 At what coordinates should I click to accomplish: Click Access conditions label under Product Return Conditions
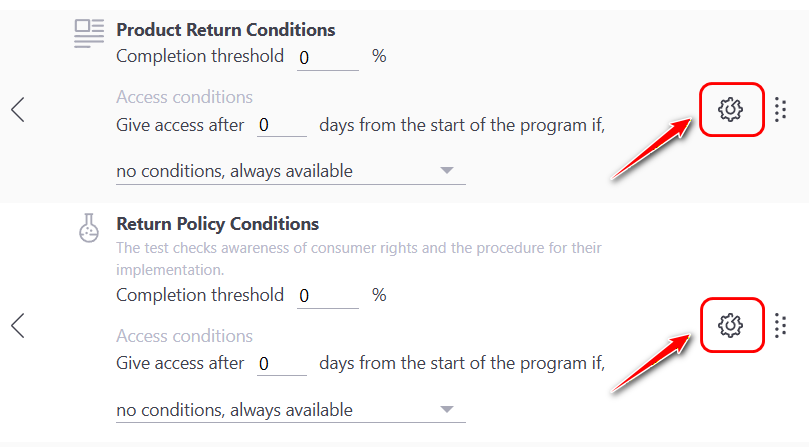click(184, 97)
